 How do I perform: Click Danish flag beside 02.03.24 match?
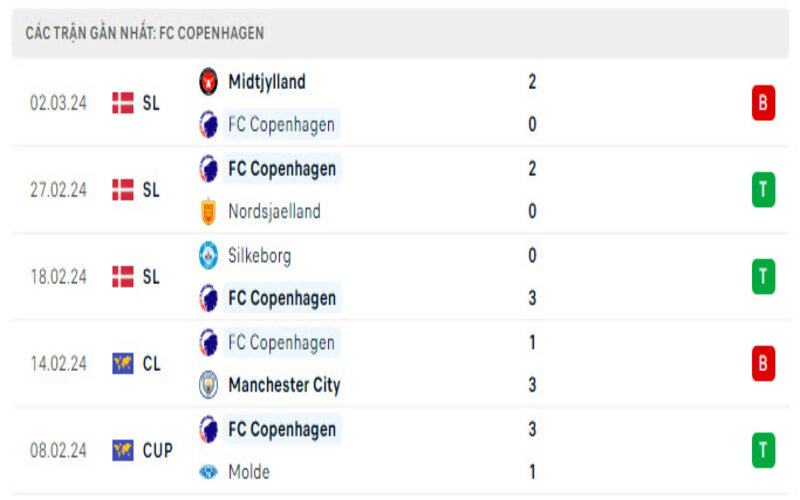pyautogui.click(x=122, y=103)
